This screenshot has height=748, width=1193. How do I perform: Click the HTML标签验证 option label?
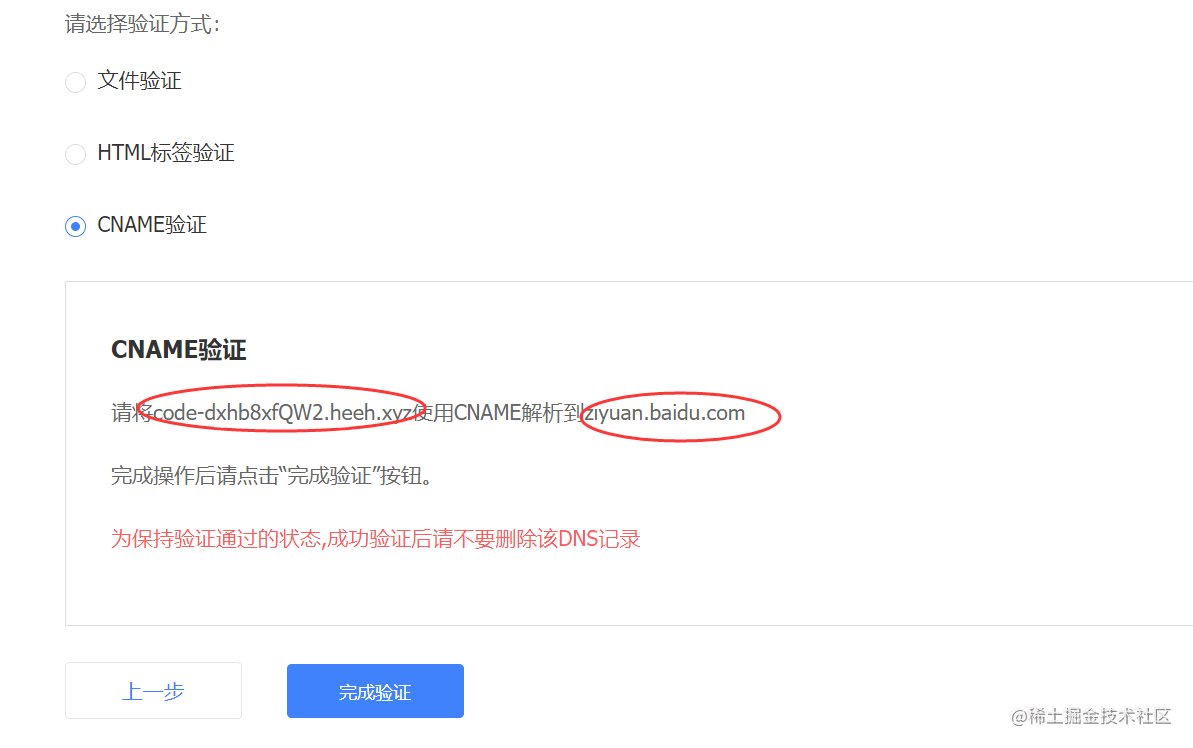pos(166,153)
